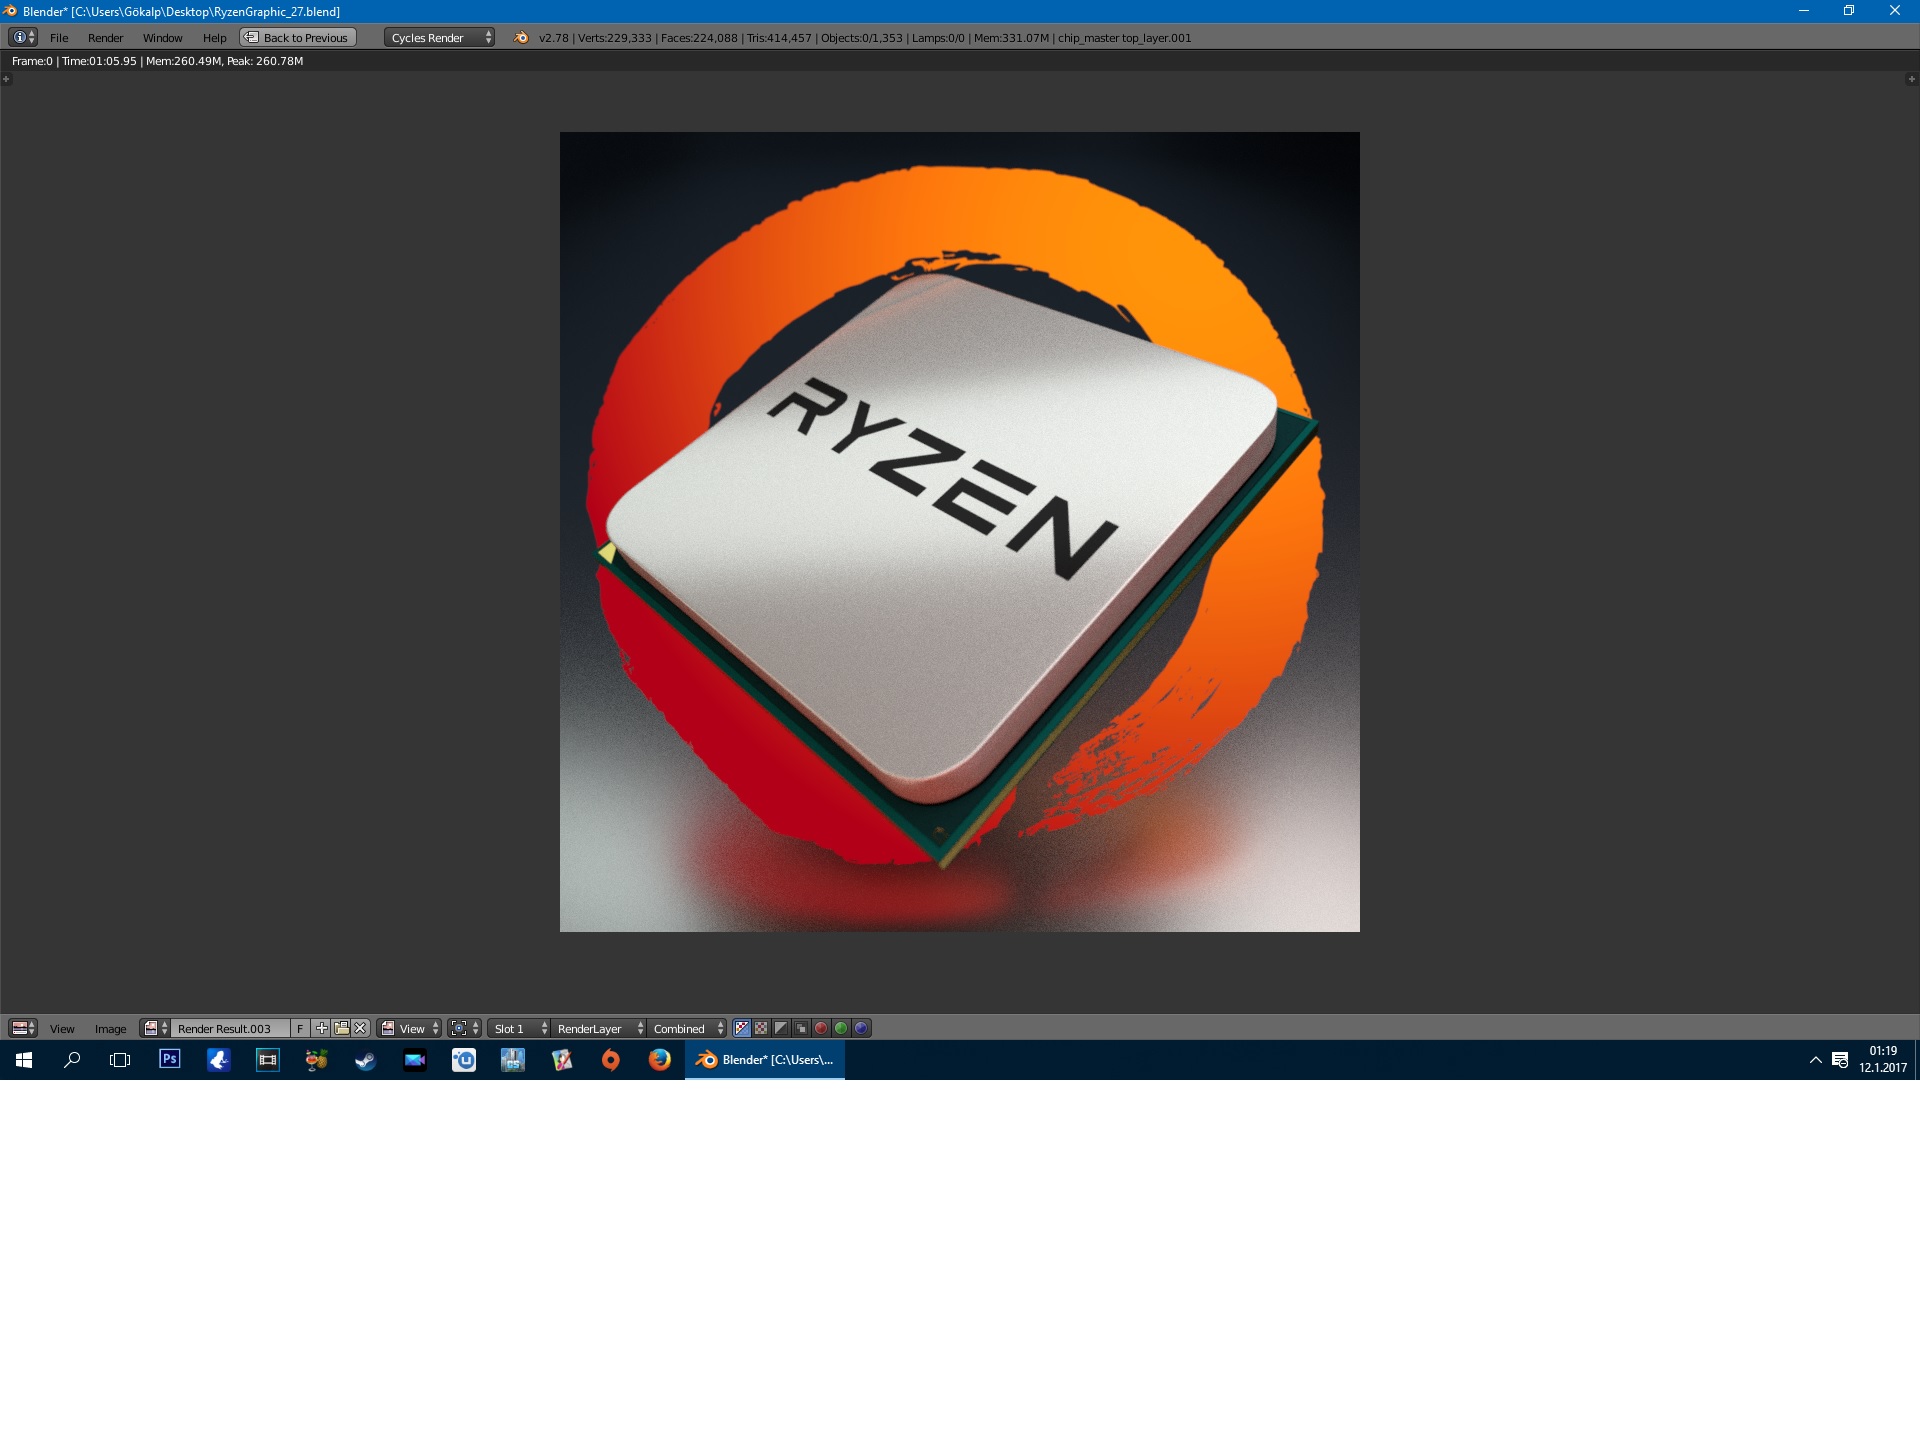The height and width of the screenshot is (1440, 1920).
Task: Launch Photoshop from the taskbar
Action: (170, 1060)
